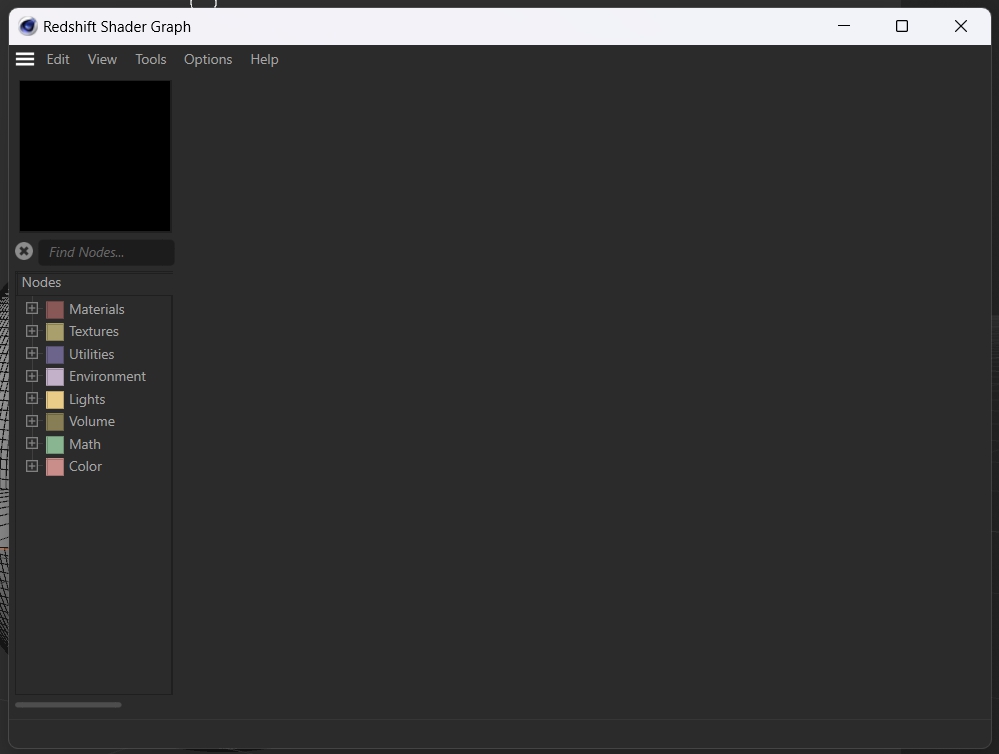Screen dimensions: 999x754
Task: Focus the Find Nodes search field
Action: click(106, 252)
